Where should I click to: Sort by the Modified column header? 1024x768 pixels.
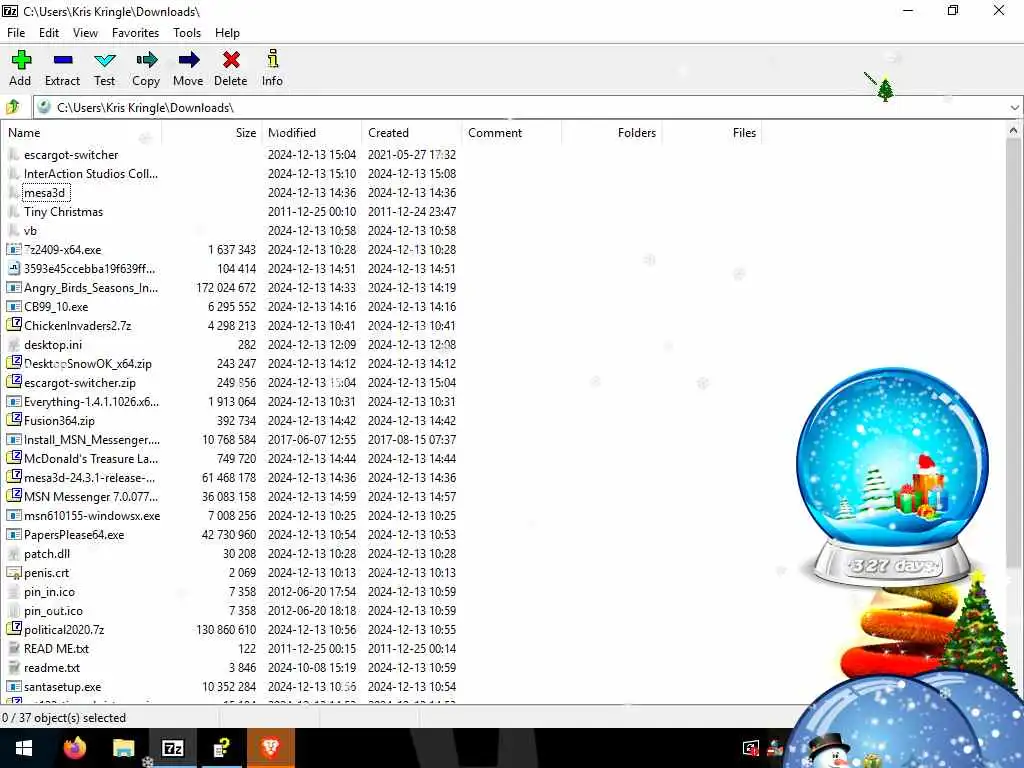[x=312, y=133]
